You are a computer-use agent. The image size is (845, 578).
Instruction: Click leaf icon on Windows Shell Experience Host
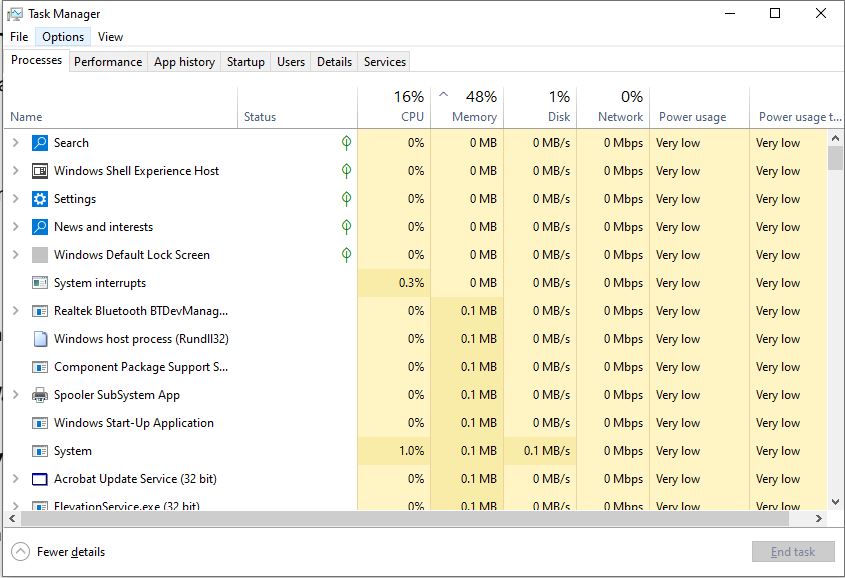pos(347,171)
